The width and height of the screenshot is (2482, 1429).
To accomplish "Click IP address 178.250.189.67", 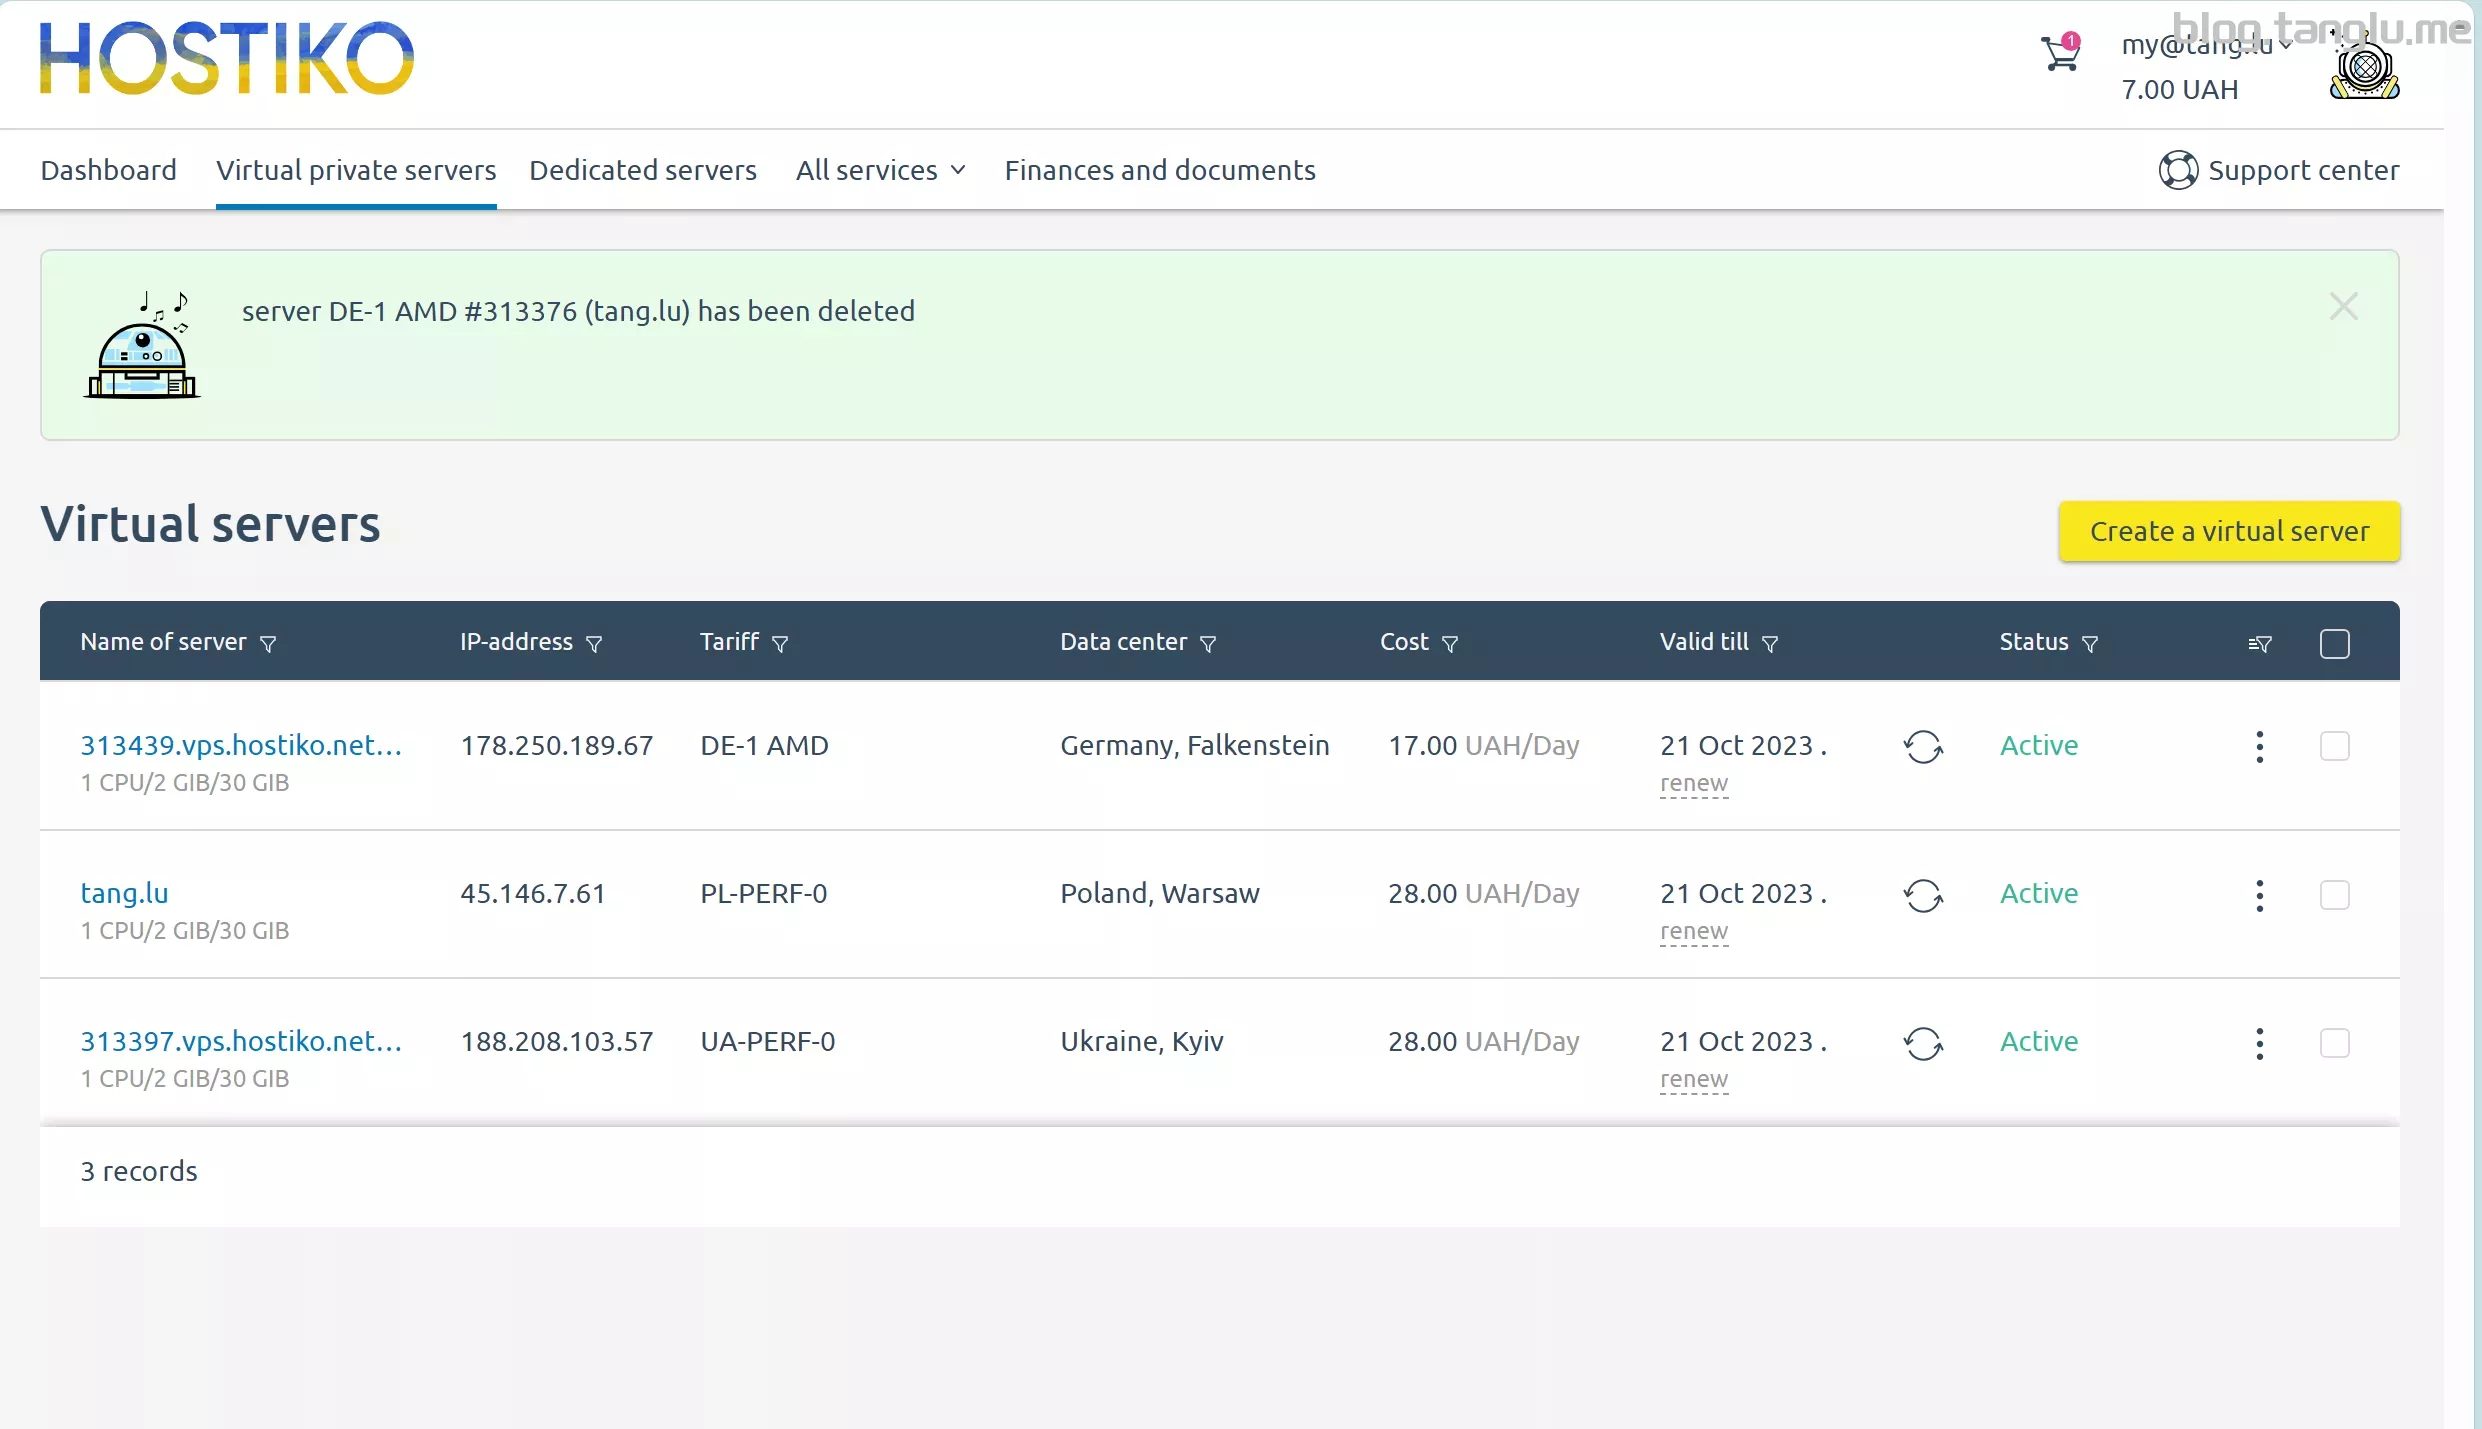I will 557,745.
